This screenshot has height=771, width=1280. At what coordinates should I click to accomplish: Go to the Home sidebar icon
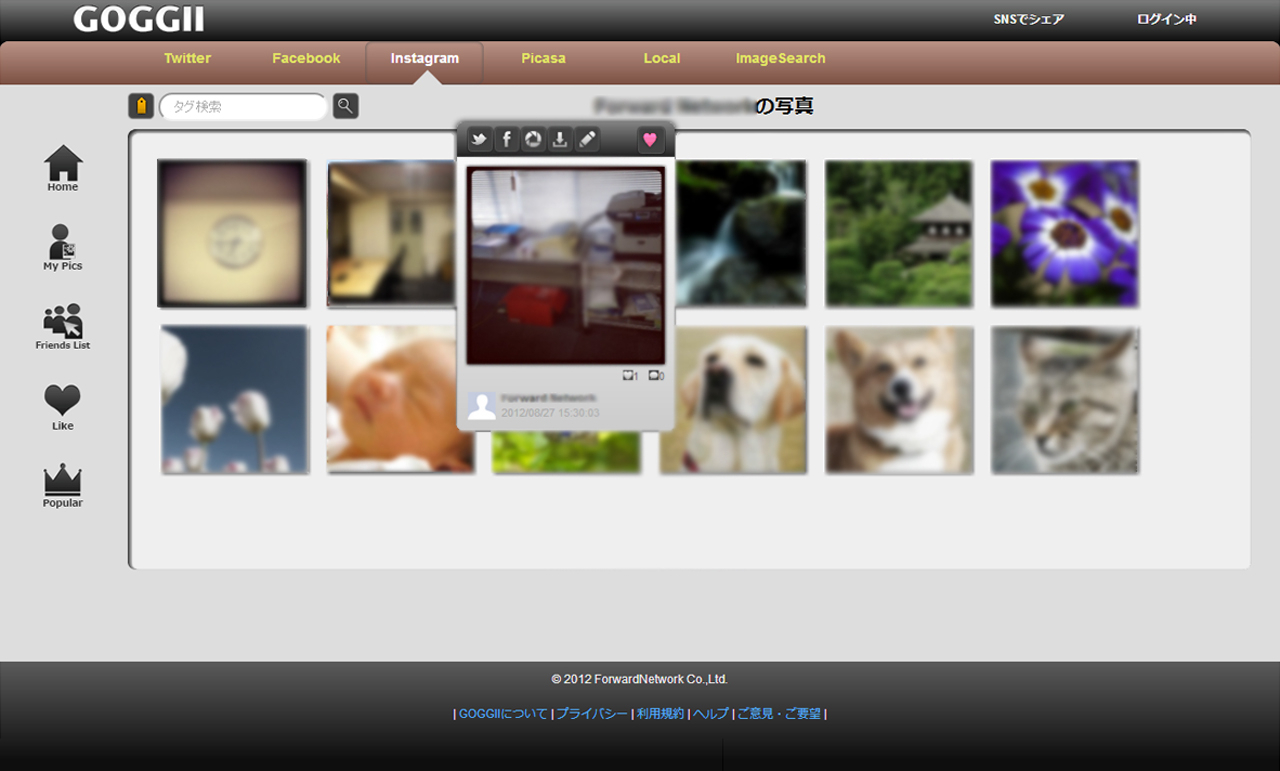tap(63, 168)
